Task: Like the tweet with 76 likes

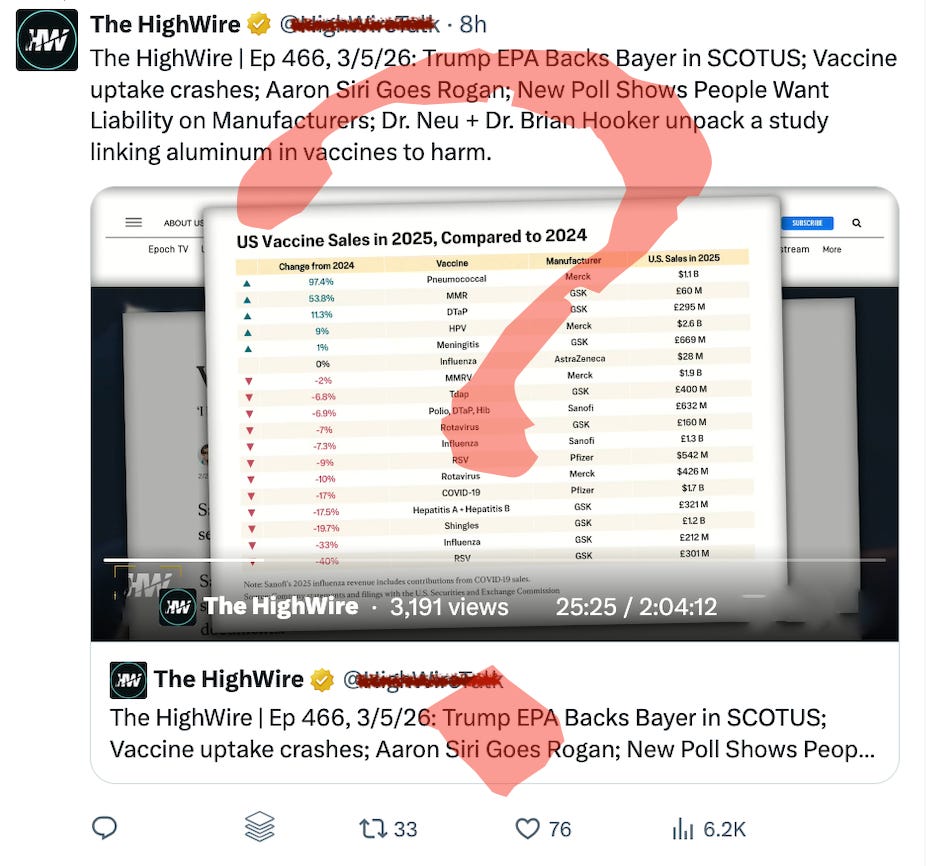Action: 543,829
